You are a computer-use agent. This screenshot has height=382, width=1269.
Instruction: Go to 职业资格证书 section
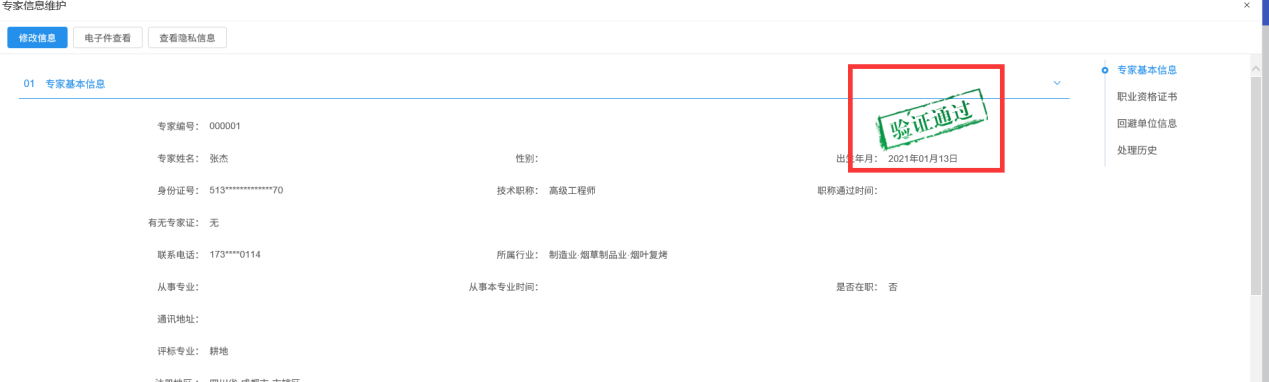1147,97
